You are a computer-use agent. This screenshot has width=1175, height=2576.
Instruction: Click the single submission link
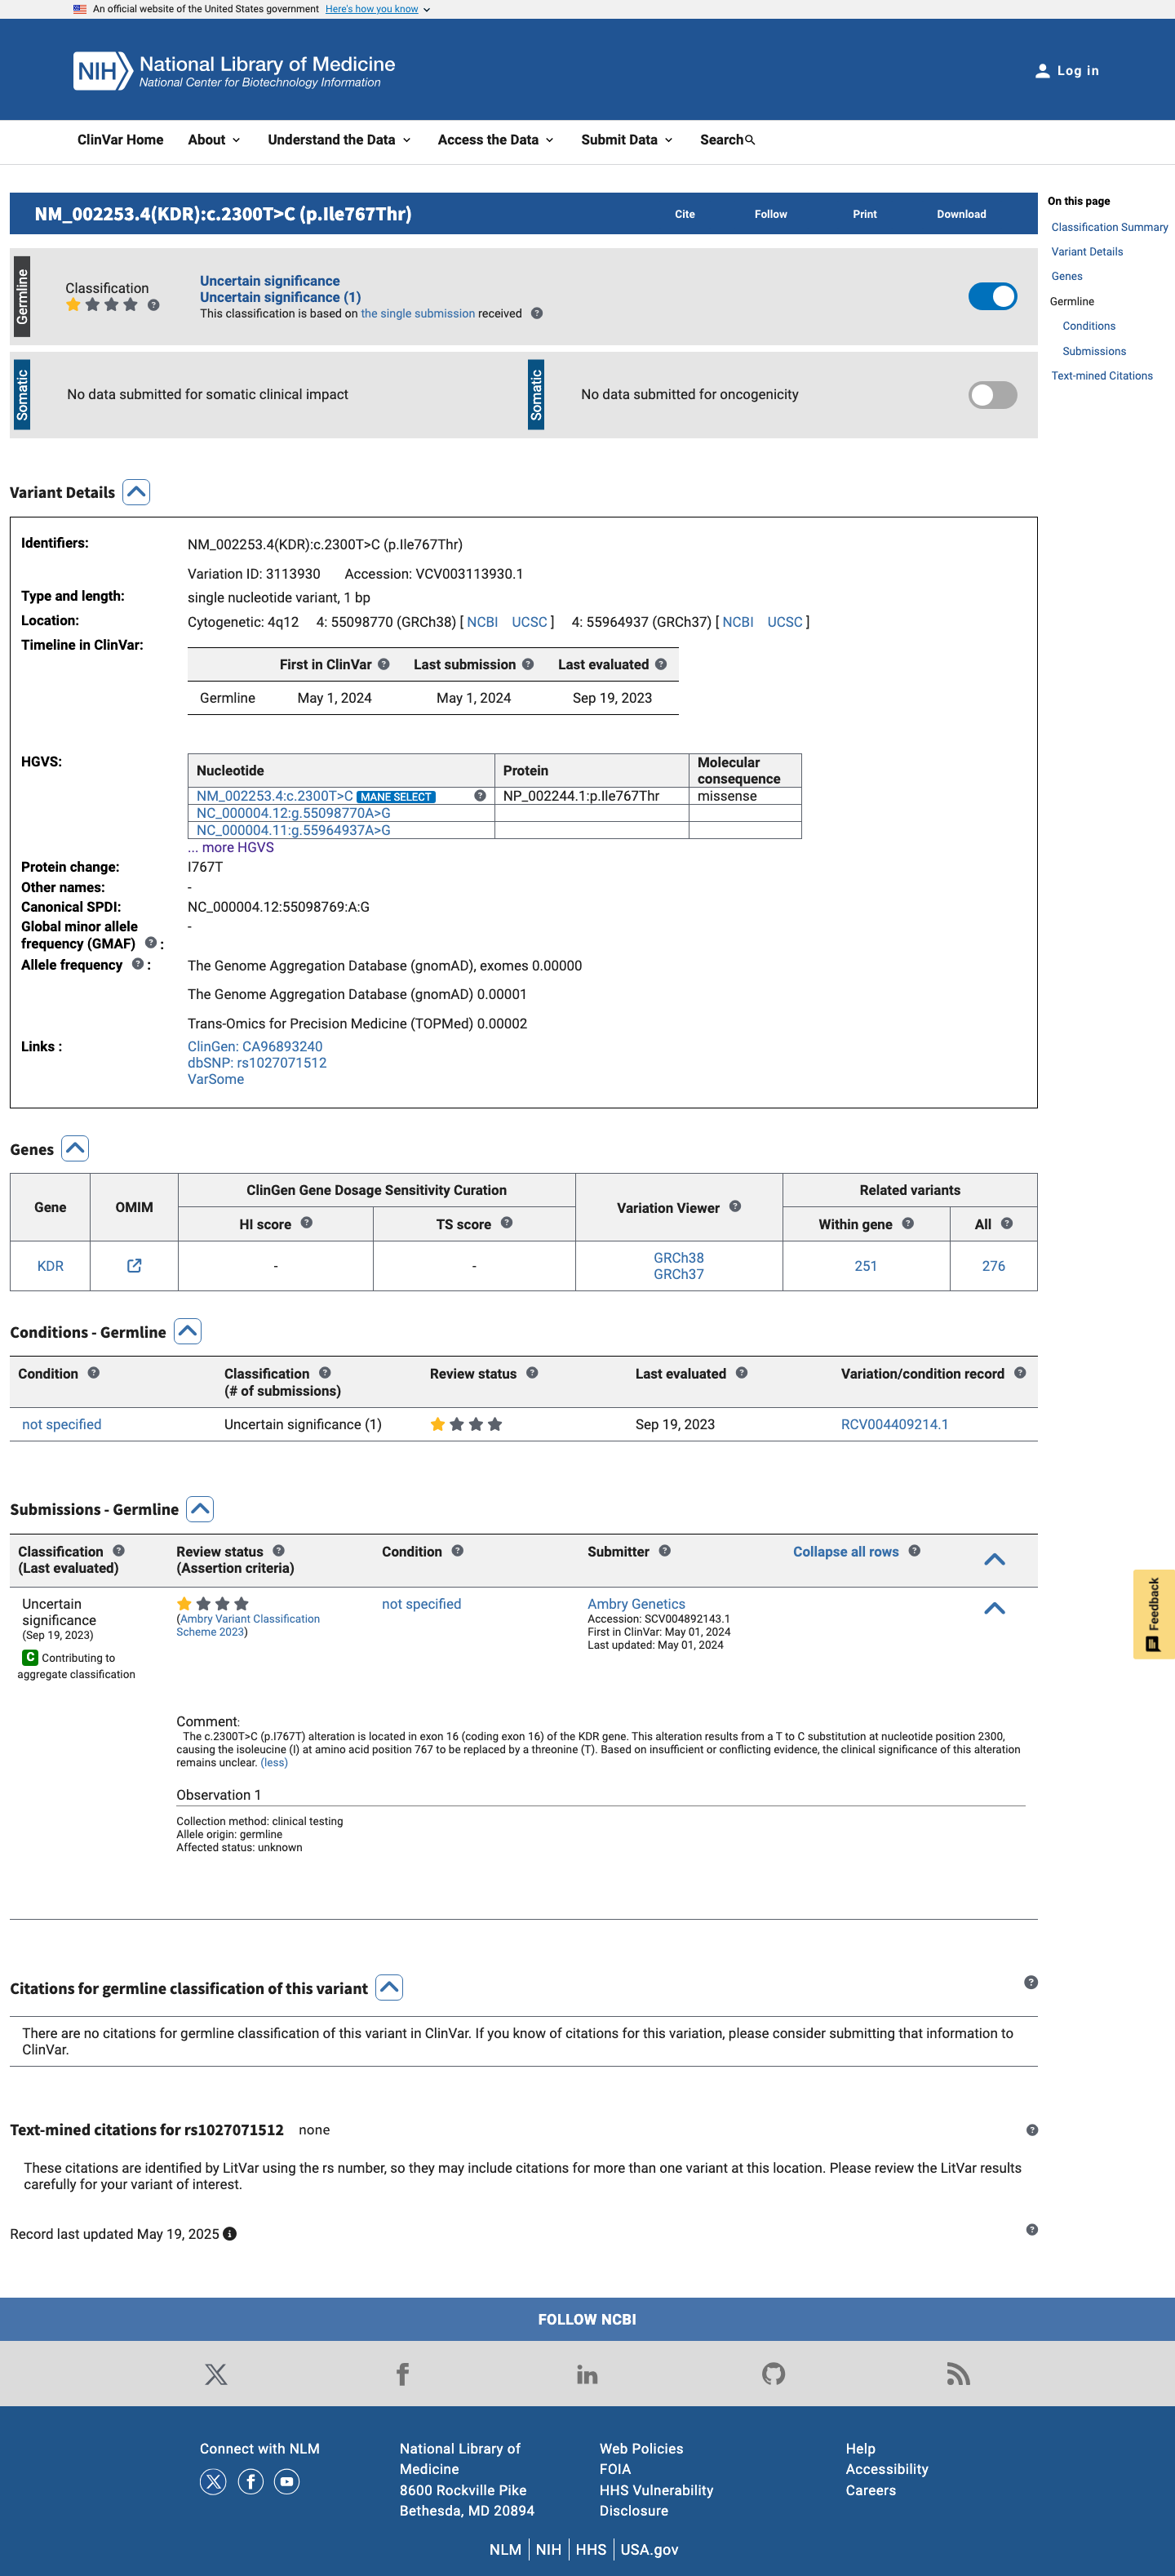tap(418, 313)
